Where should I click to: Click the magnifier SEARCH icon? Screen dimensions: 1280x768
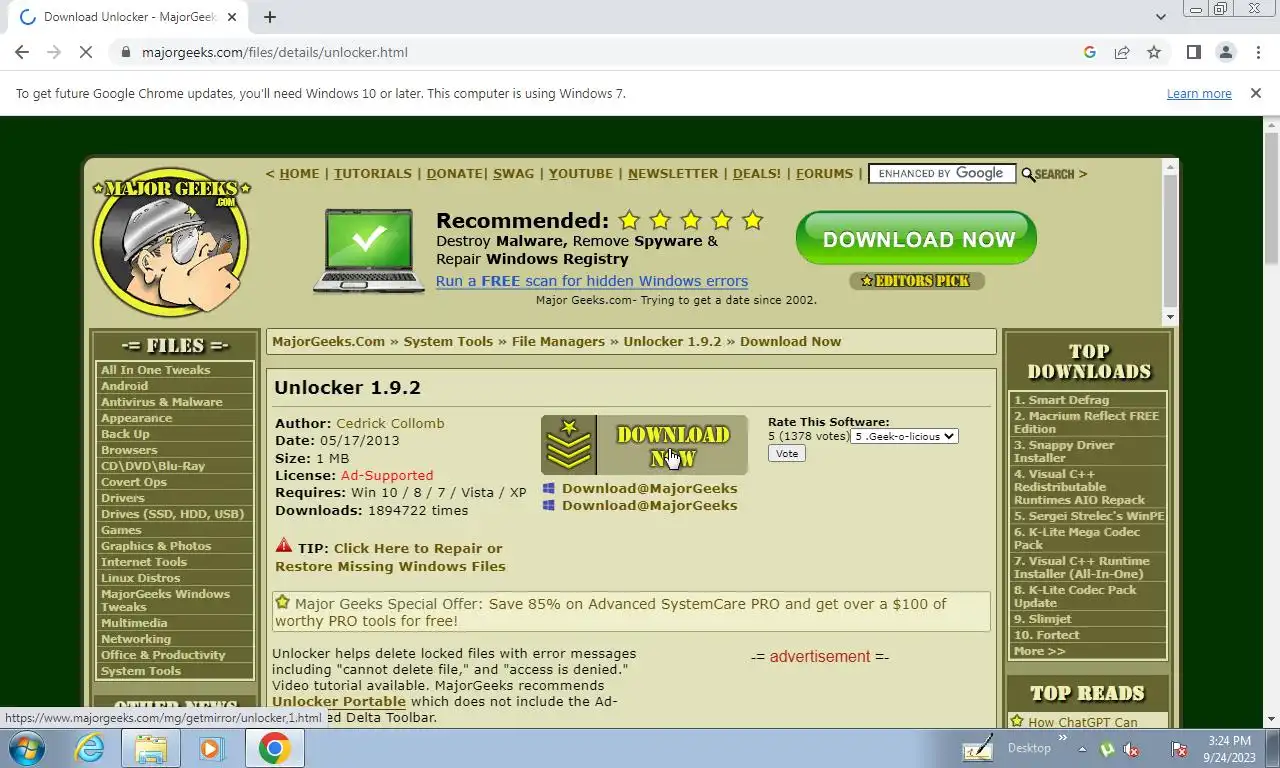click(1047, 174)
